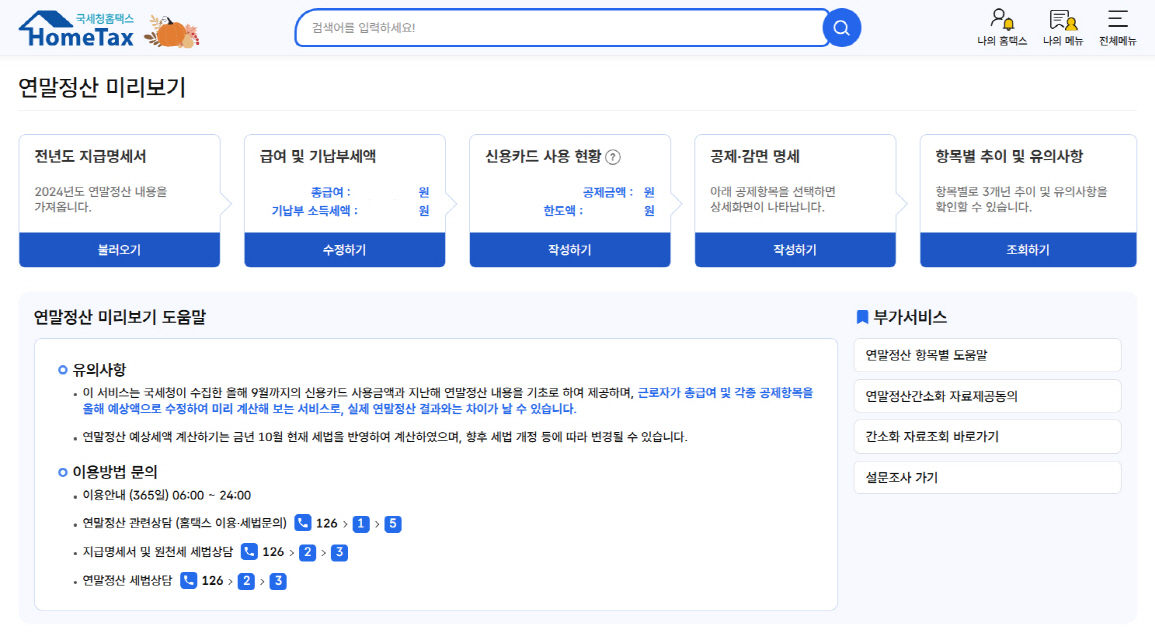Image resolution: width=1155 pixels, height=638 pixels.
Task: Click the 이용안내 (365일) 06:00 ~ 24:00 line
Action: [x=166, y=496]
